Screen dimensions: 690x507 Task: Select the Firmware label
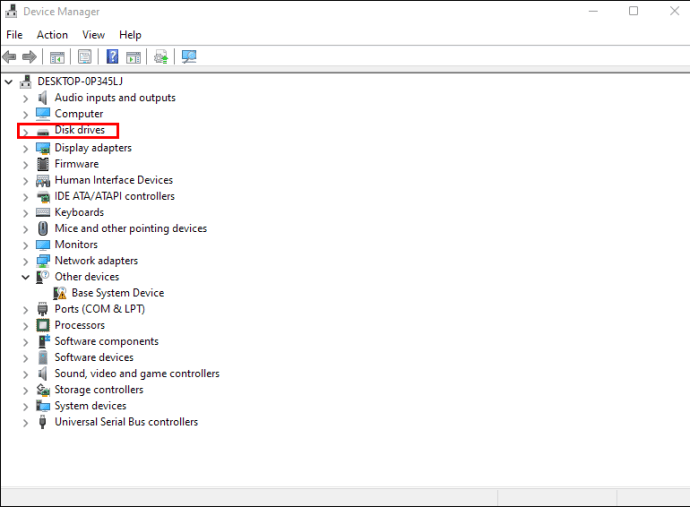click(77, 164)
